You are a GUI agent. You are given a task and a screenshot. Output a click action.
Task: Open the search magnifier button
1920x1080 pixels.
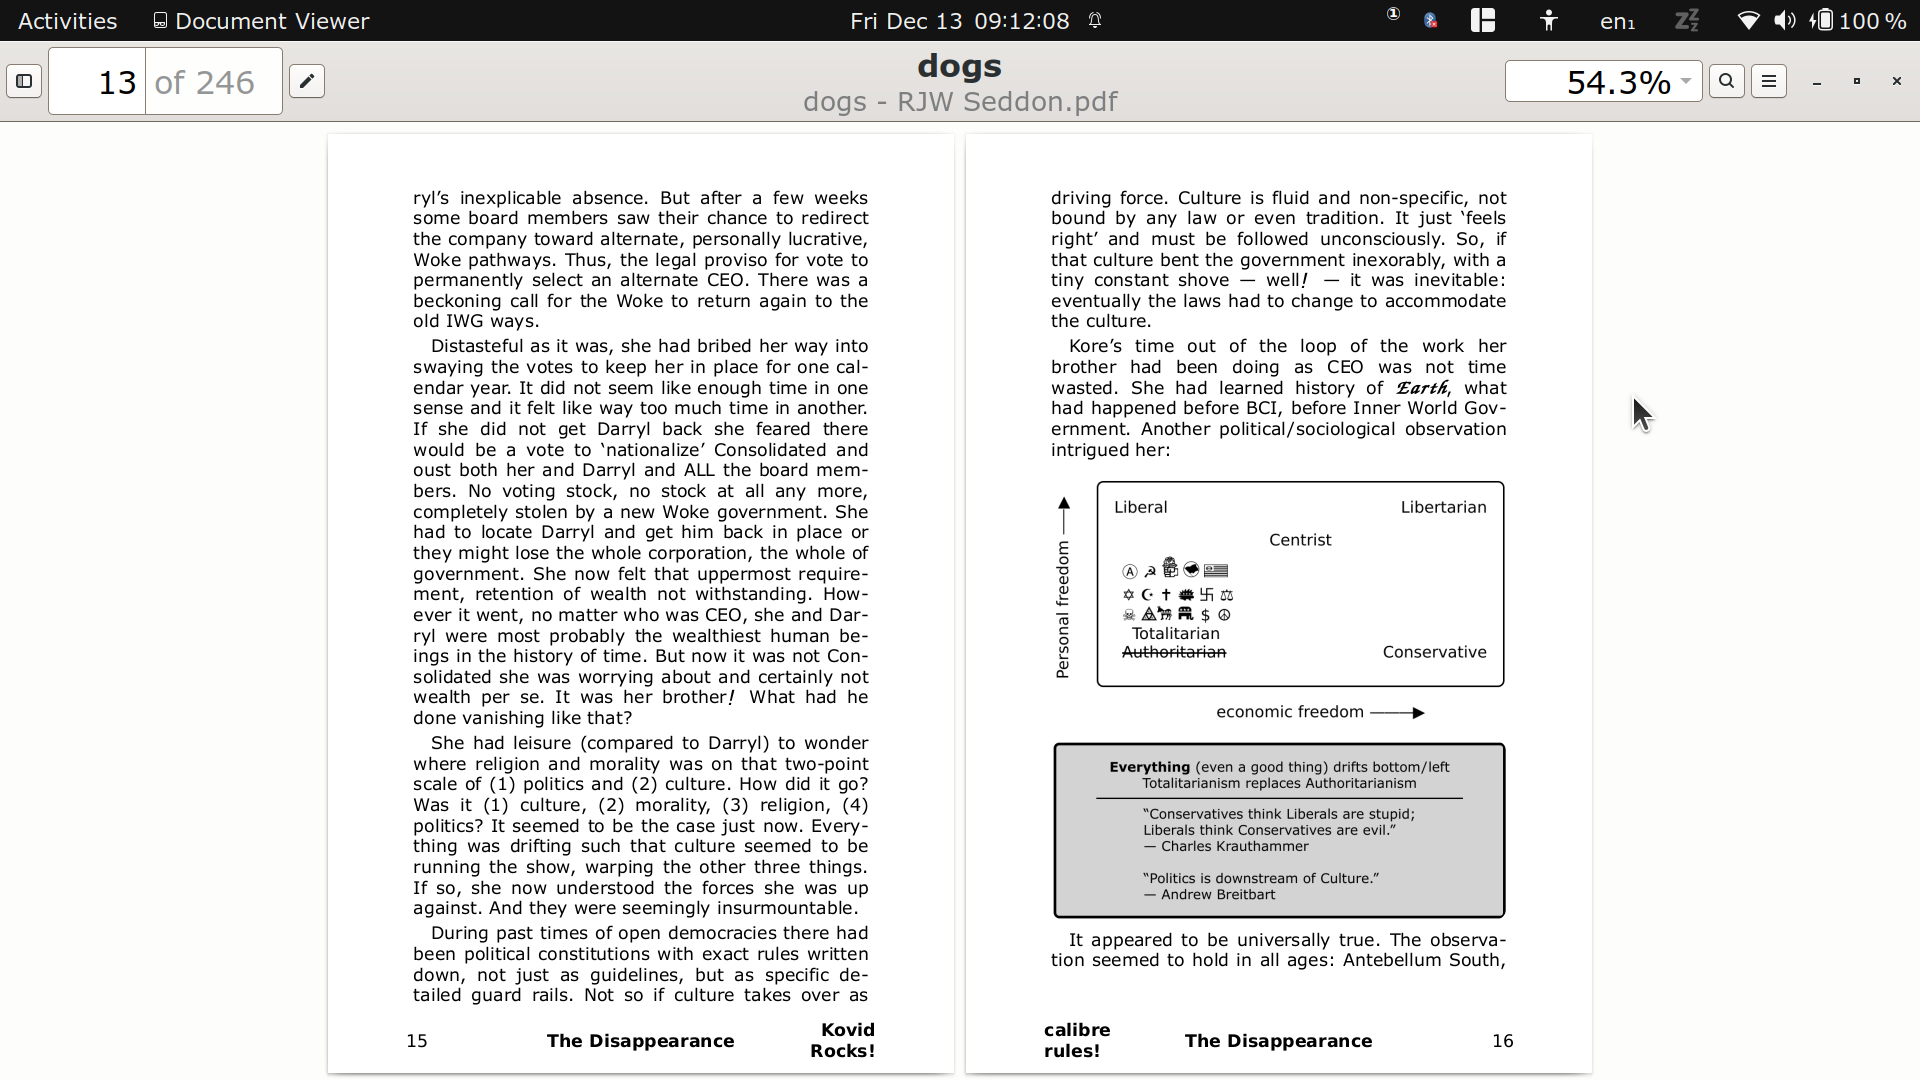click(x=1727, y=81)
